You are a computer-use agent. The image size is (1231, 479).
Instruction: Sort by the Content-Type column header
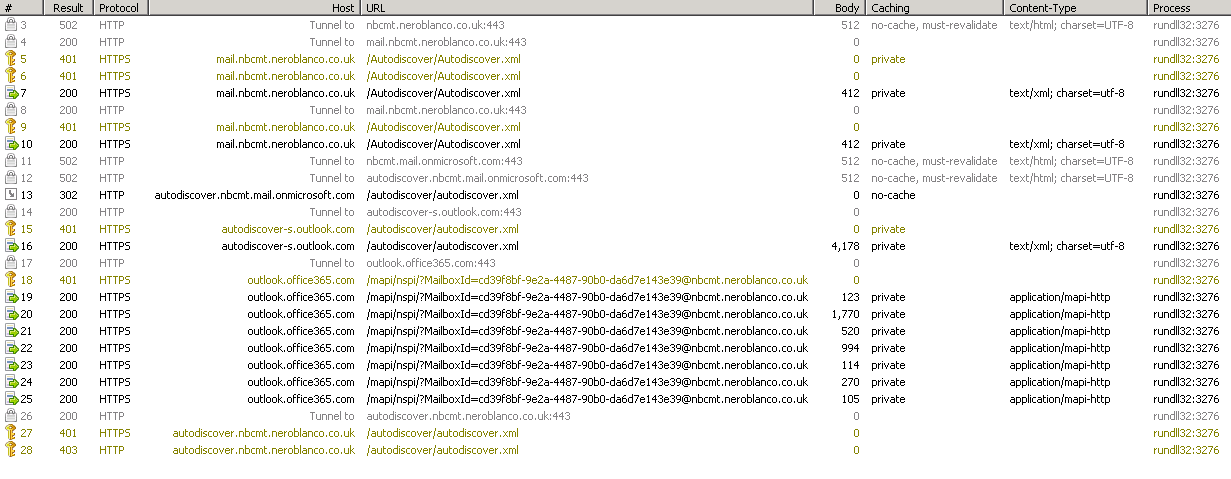[1076, 8]
